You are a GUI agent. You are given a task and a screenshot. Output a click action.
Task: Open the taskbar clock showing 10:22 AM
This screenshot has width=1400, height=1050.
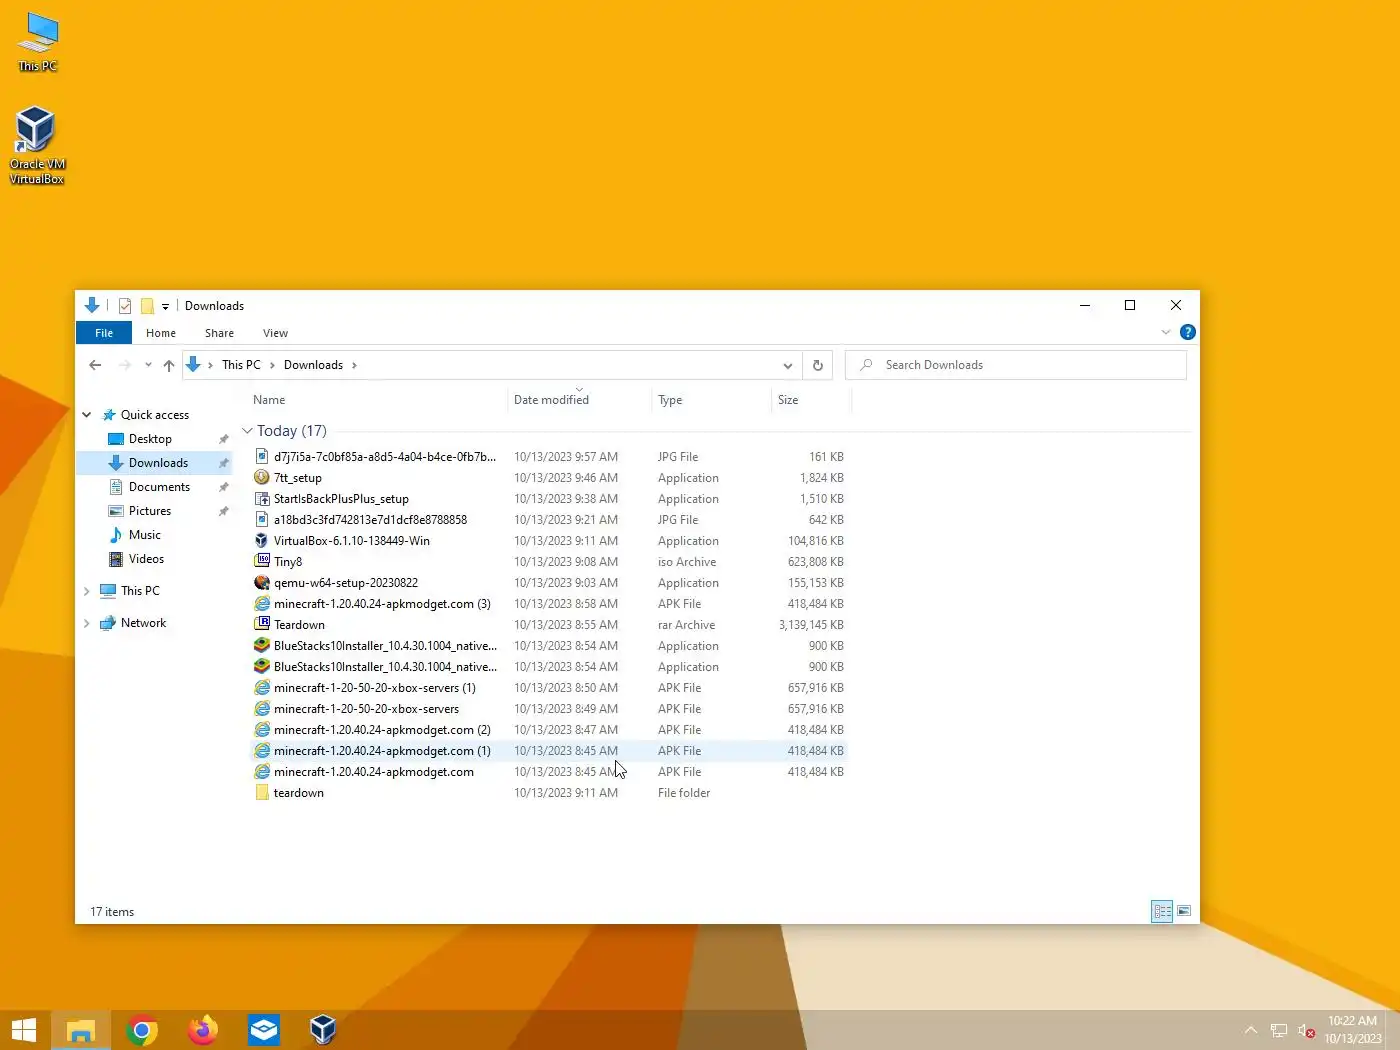(1353, 1030)
